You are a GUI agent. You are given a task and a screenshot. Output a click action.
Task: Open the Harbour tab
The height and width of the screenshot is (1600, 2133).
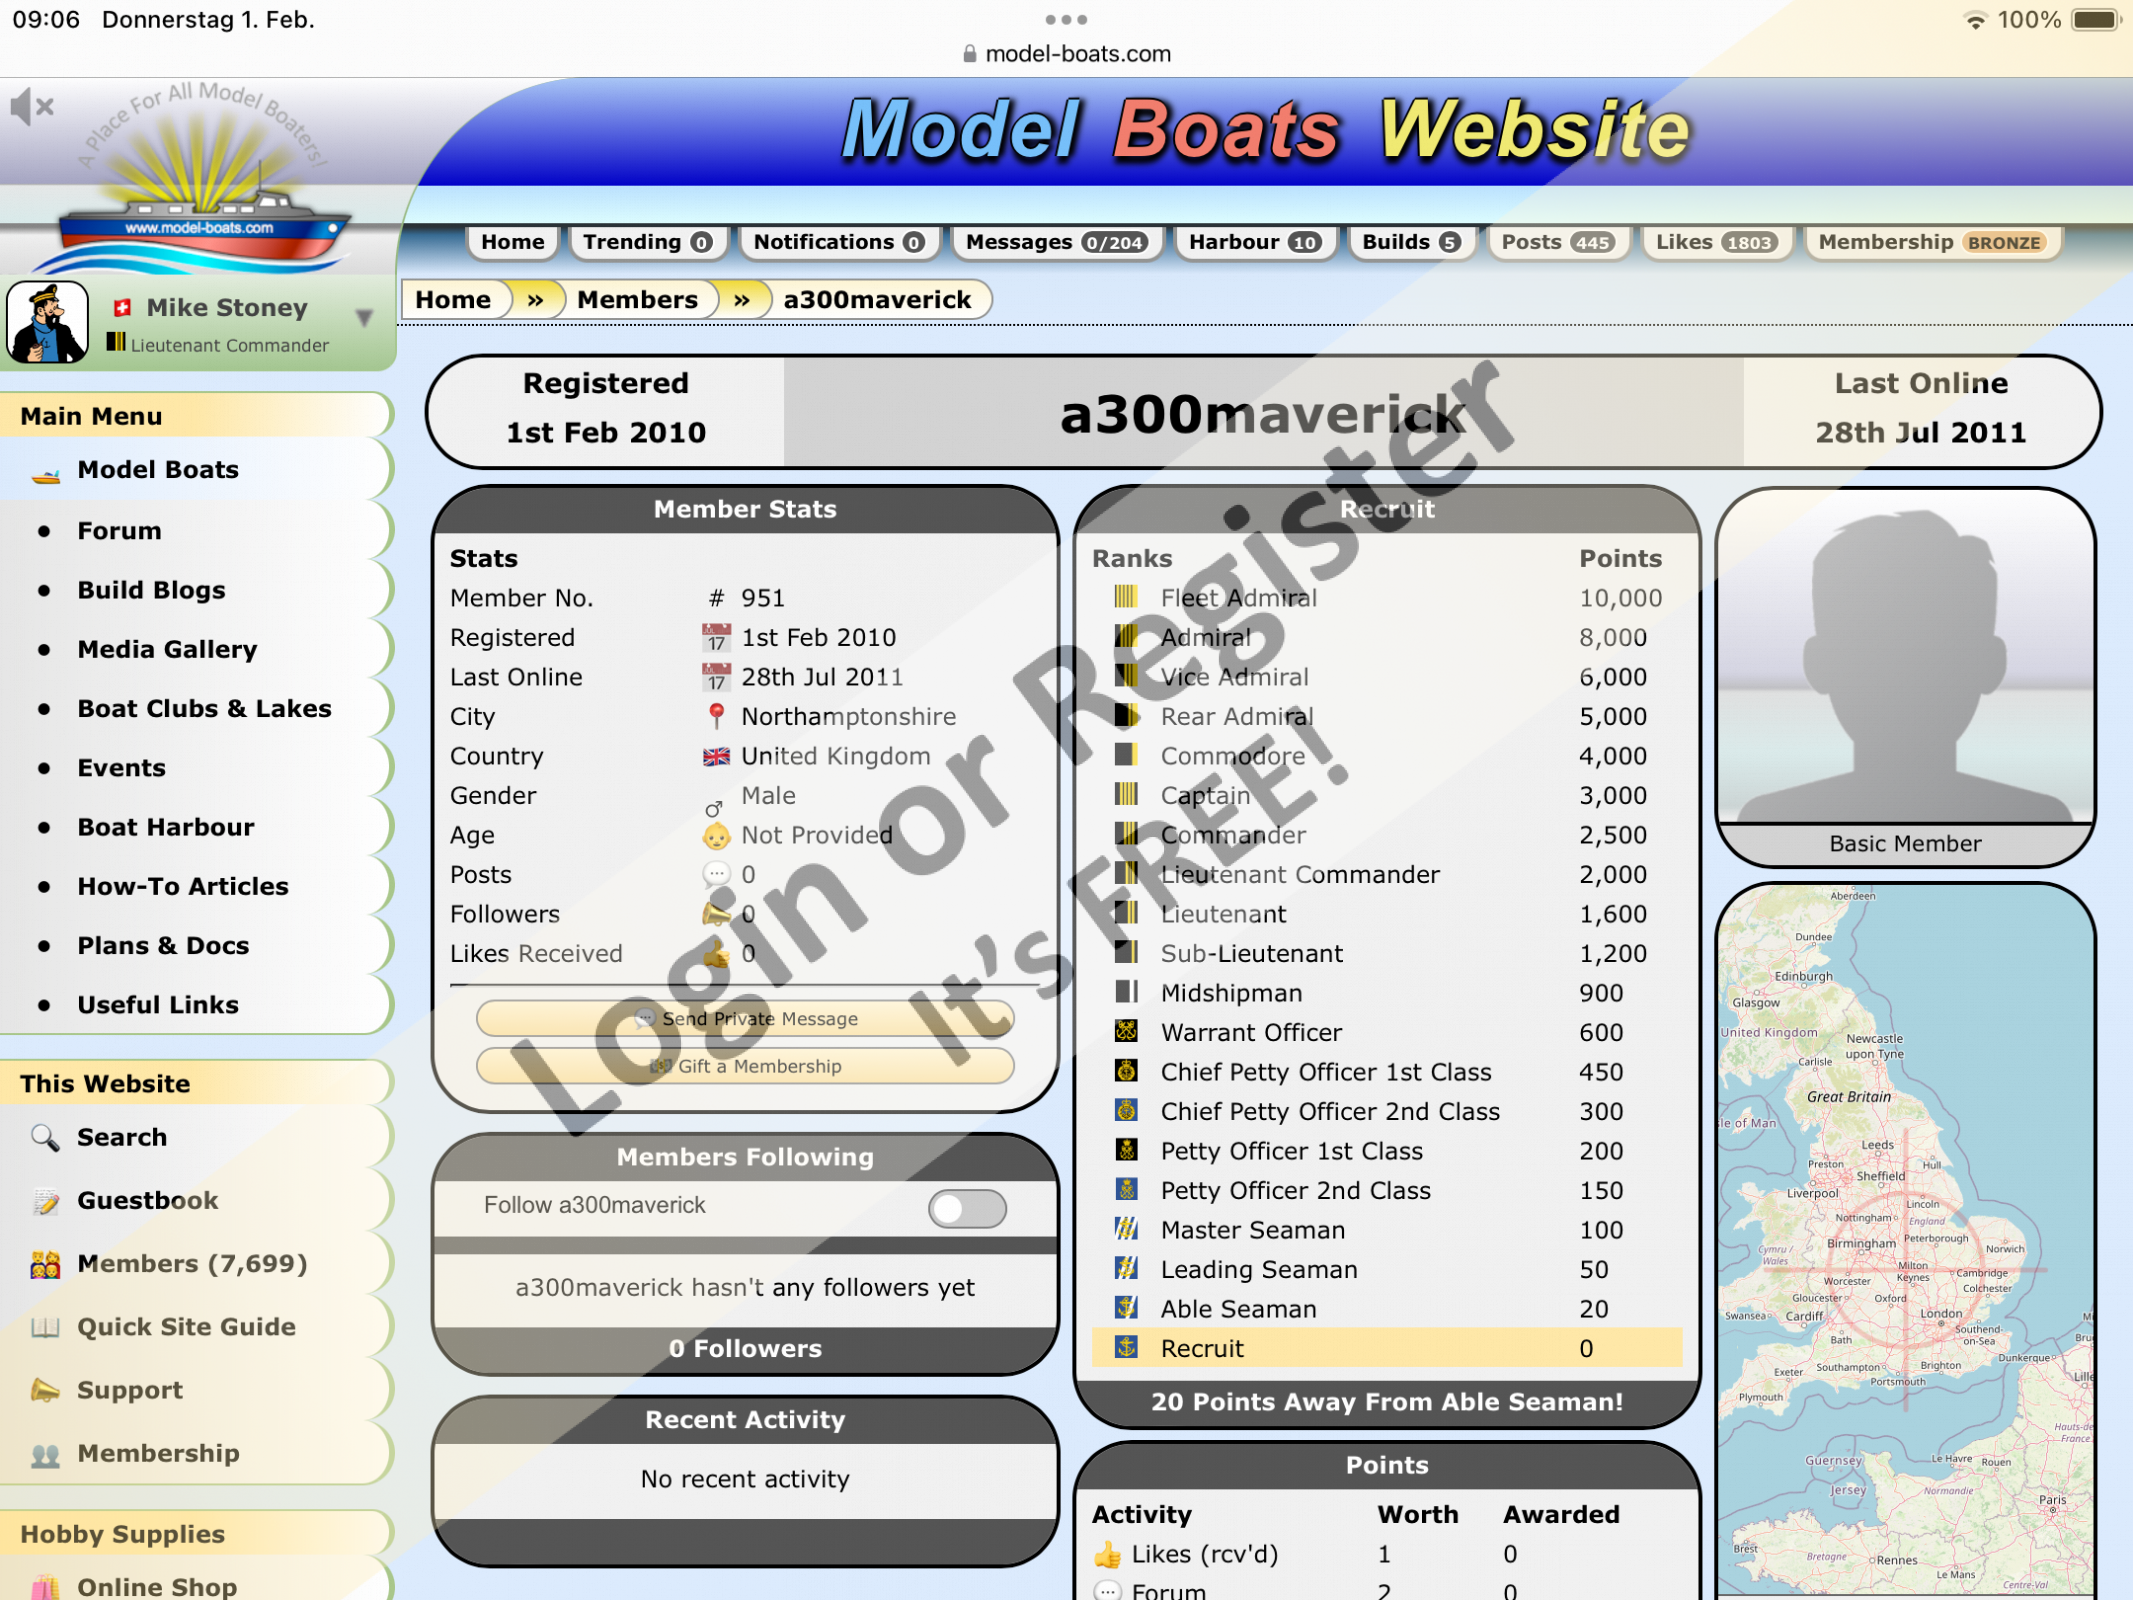pyautogui.click(x=1254, y=242)
